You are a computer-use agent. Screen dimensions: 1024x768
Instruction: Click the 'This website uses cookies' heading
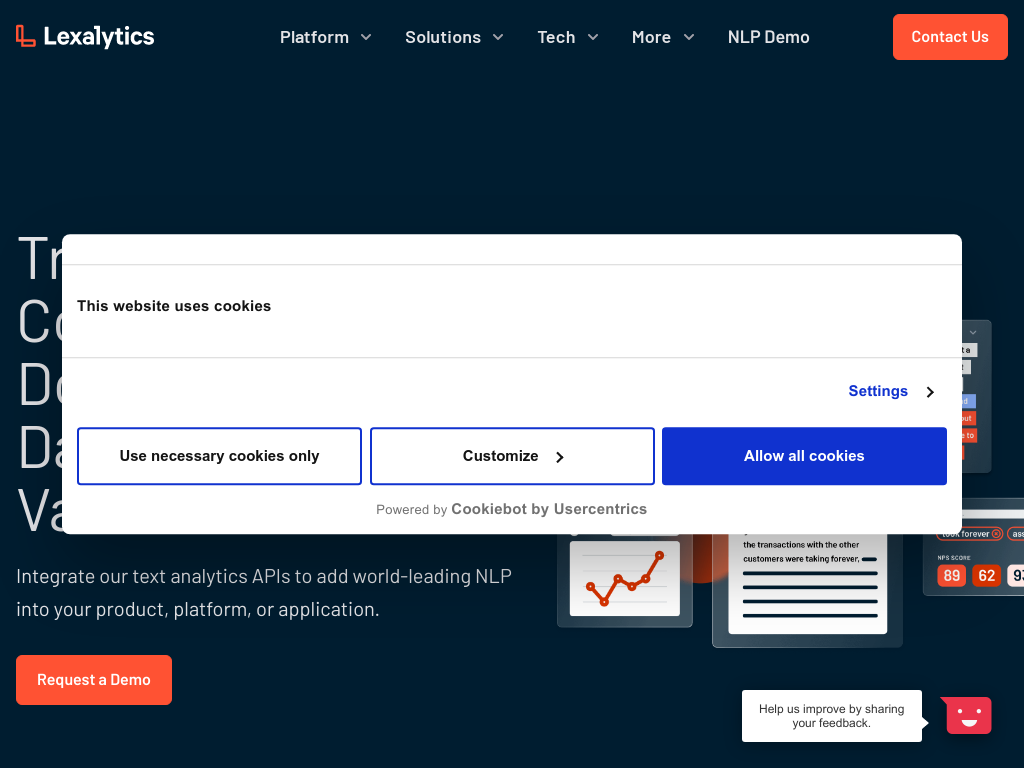(174, 306)
